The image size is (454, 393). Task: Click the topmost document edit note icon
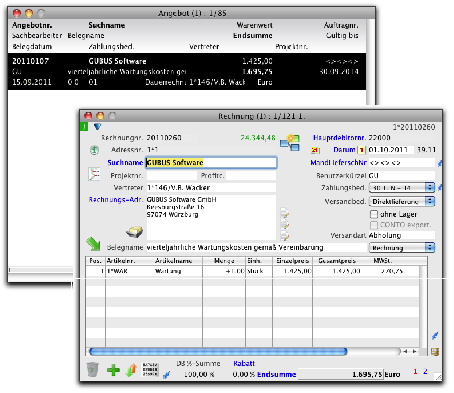[x=285, y=213]
